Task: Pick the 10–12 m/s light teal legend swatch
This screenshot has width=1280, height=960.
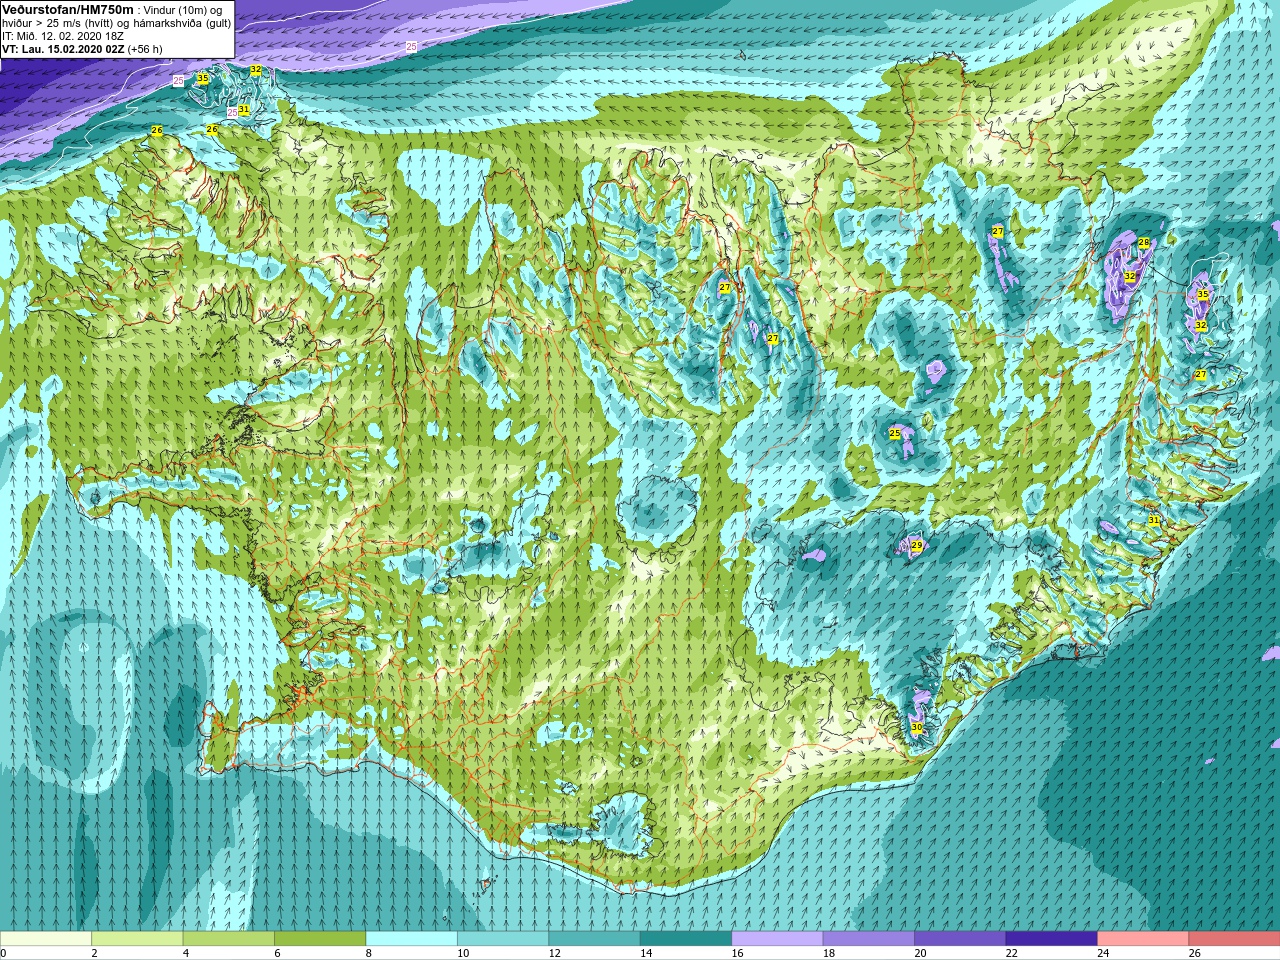Action: point(503,939)
